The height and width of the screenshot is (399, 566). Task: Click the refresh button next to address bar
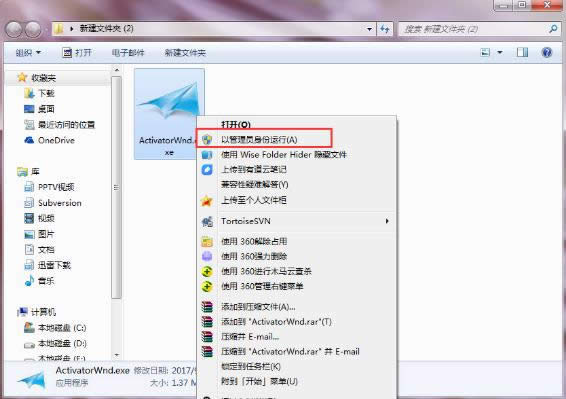(384, 29)
